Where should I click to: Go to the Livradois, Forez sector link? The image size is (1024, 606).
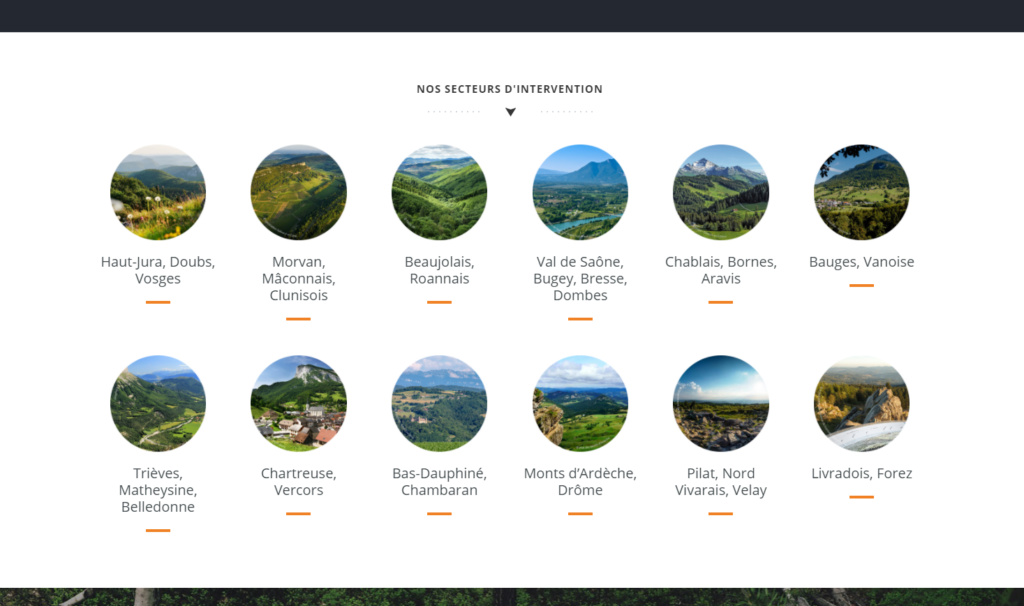click(861, 473)
